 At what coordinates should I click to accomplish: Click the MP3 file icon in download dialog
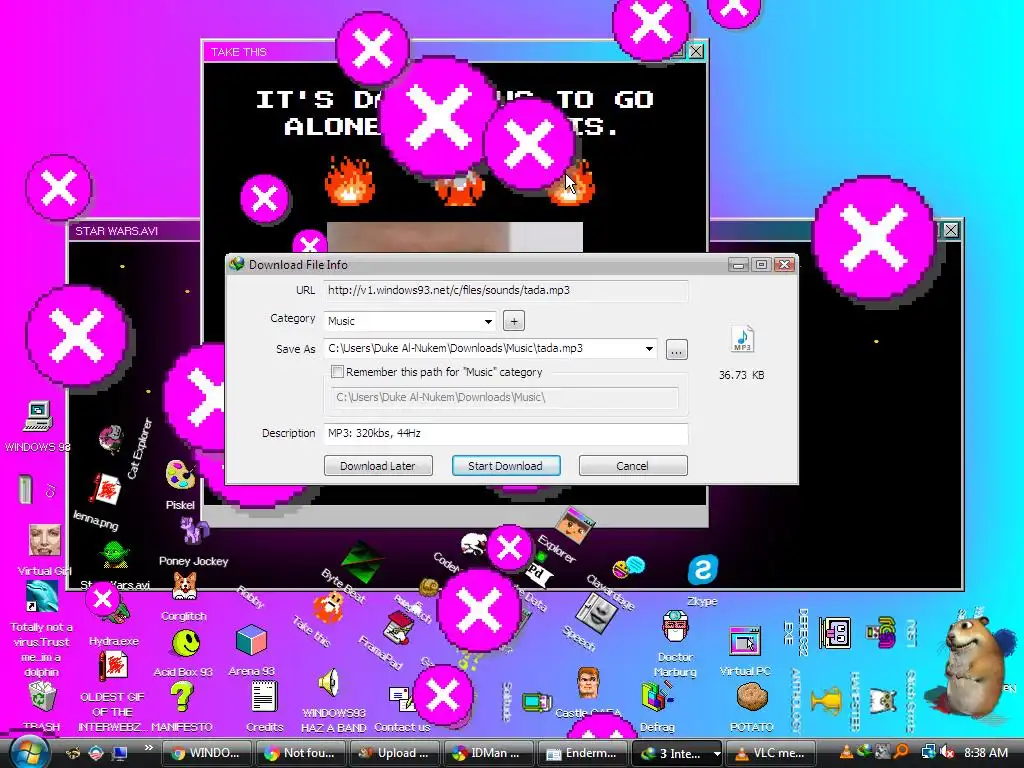pyautogui.click(x=742, y=338)
